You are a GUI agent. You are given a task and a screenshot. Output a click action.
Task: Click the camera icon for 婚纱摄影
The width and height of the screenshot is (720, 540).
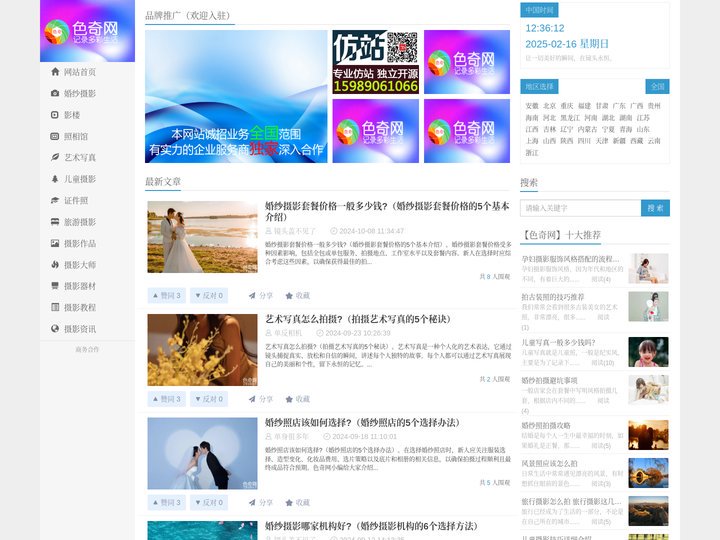(x=55, y=93)
